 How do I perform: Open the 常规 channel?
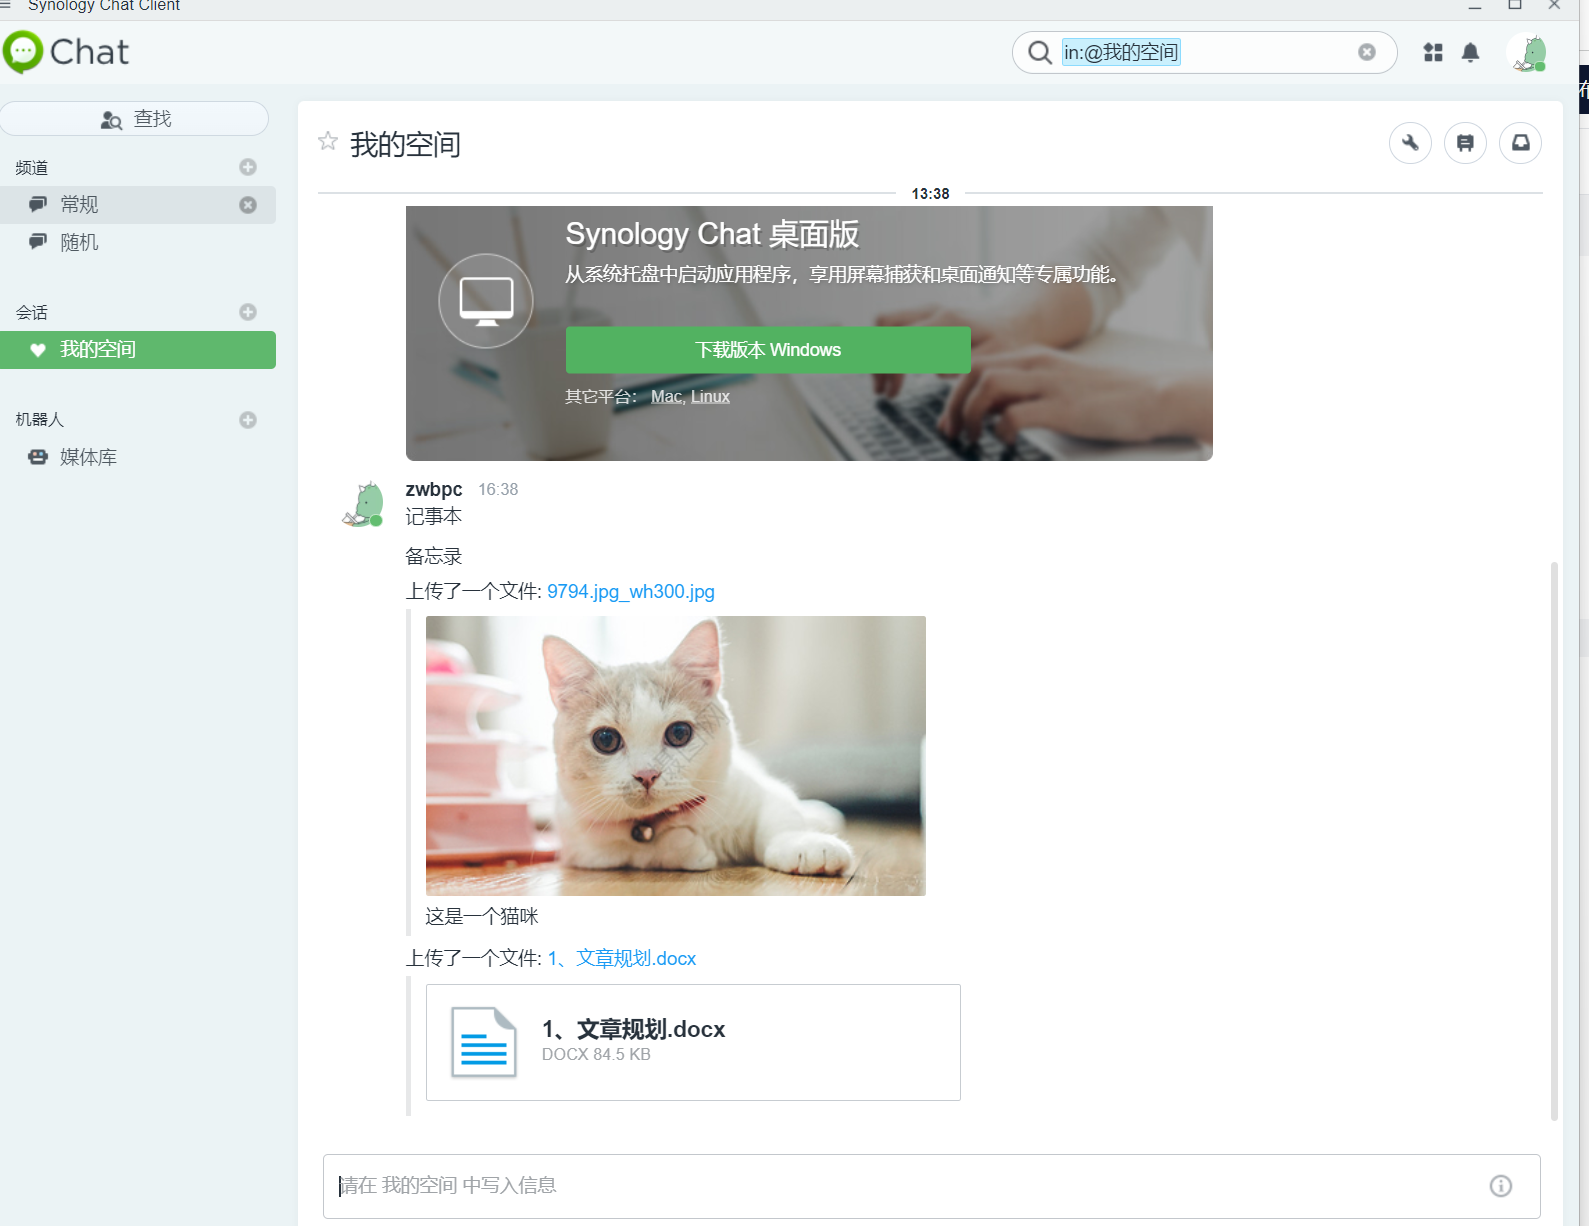point(120,205)
